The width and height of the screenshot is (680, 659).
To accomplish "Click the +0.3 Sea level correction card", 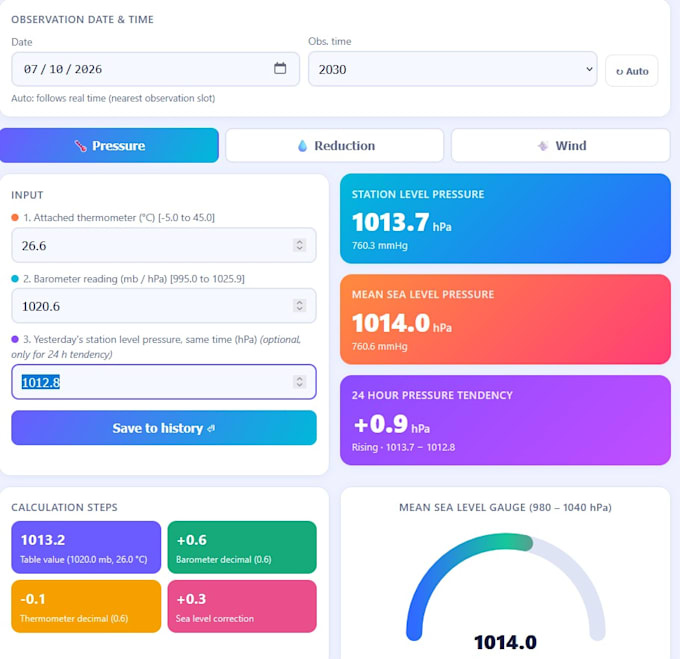I will [242, 606].
